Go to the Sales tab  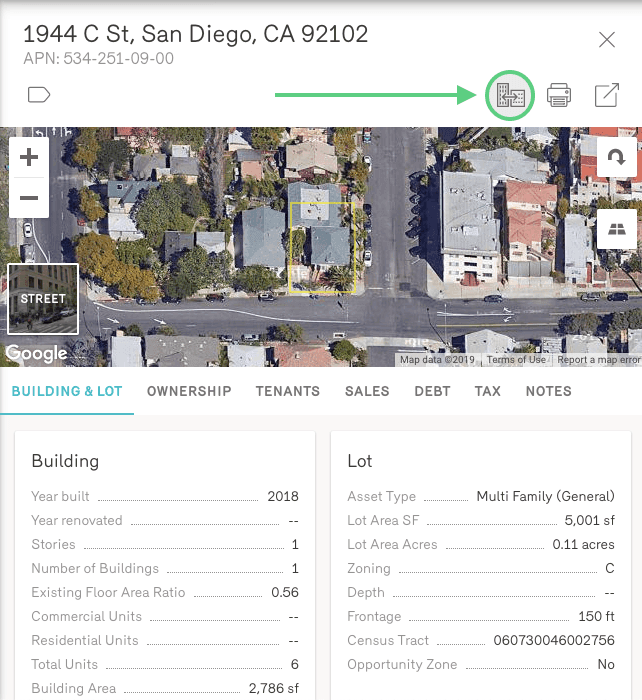[x=367, y=391]
